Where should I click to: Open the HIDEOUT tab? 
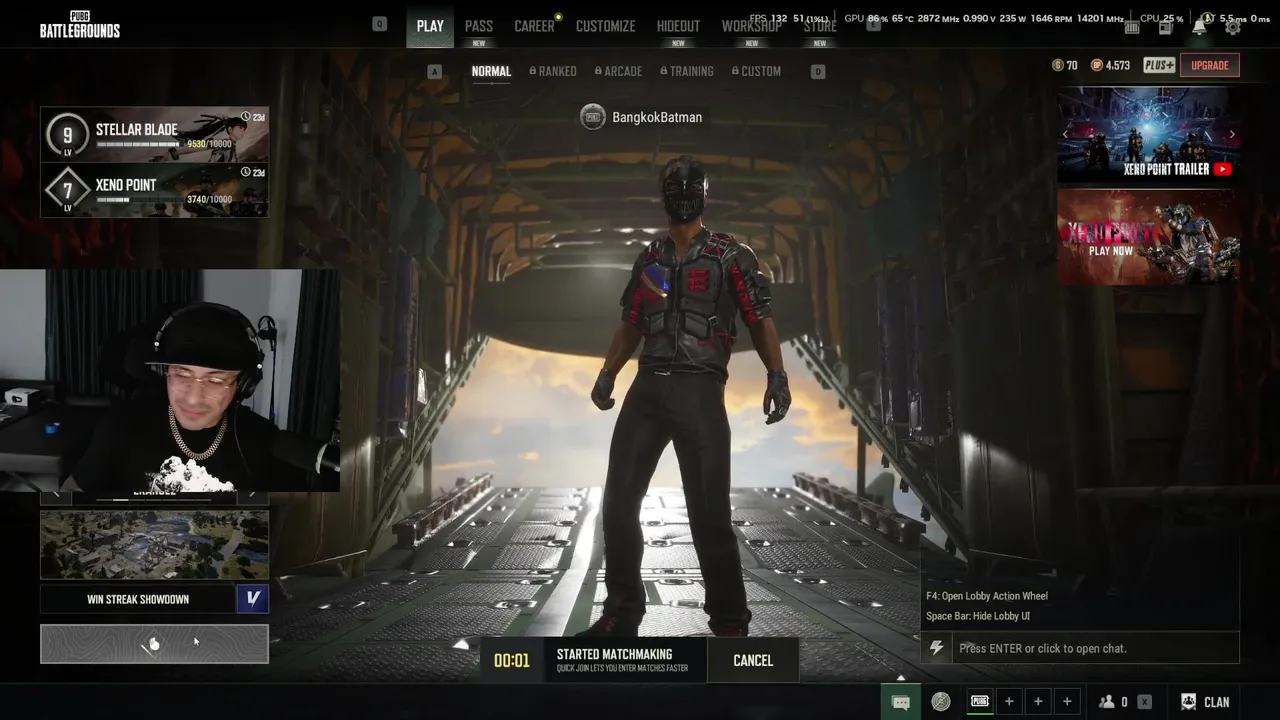678,27
